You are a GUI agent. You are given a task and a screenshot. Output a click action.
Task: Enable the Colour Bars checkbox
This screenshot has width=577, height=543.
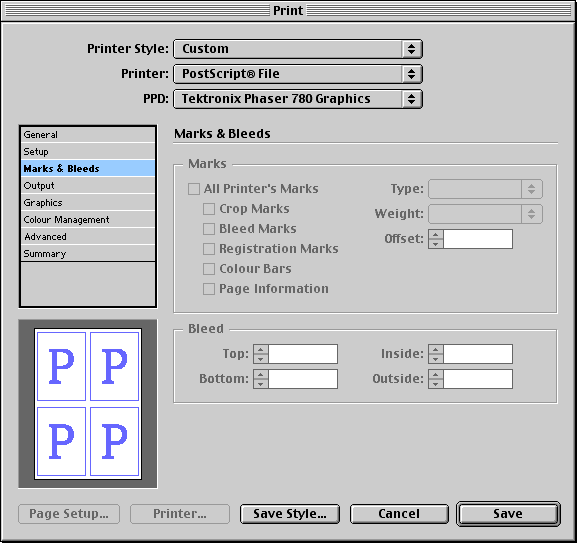[209, 269]
